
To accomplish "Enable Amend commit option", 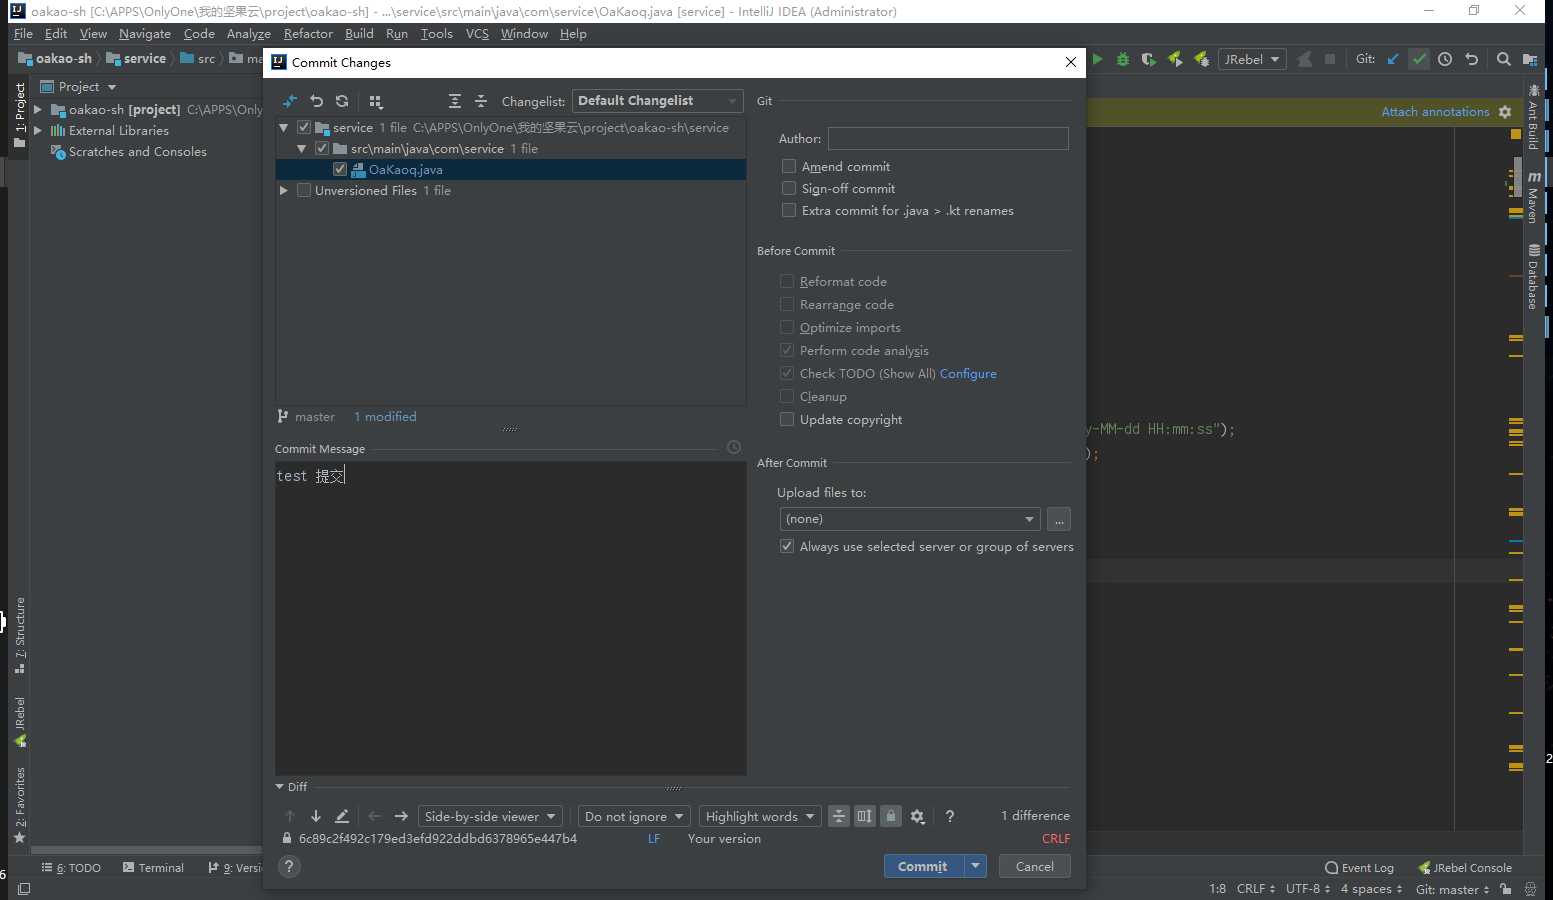I will (x=789, y=167).
